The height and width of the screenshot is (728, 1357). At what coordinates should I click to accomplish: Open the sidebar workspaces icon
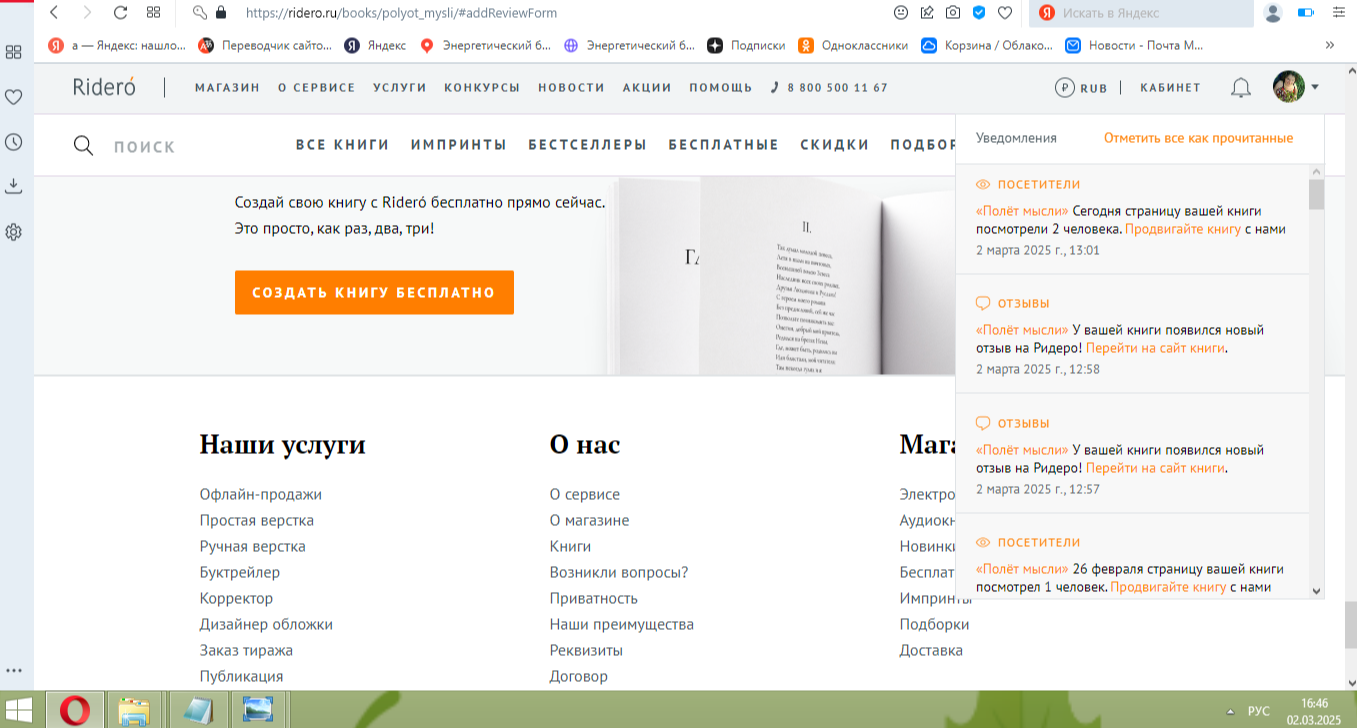pos(14,52)
